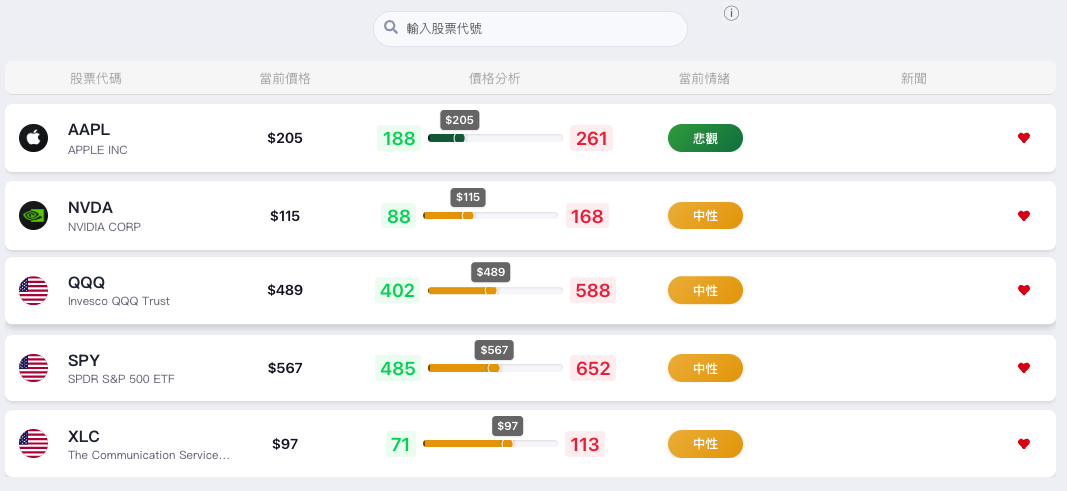Screen dimensions: 1067x491
Task: Click the 當前情緒 column header
Action: pos(704,79)
